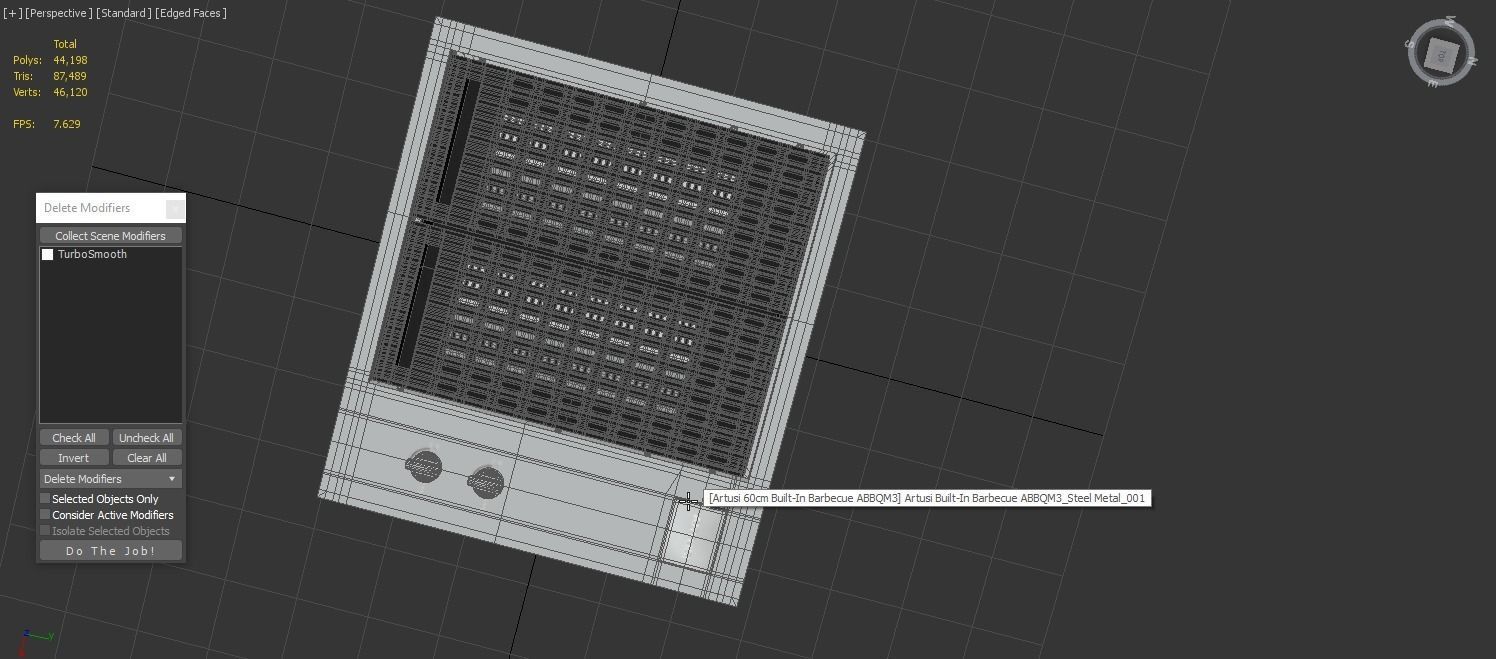Viewport: 1496px width, 659px height.
Task: Enable Consider Active Modifiers checkbox
Action: click(x=45, y=514)
